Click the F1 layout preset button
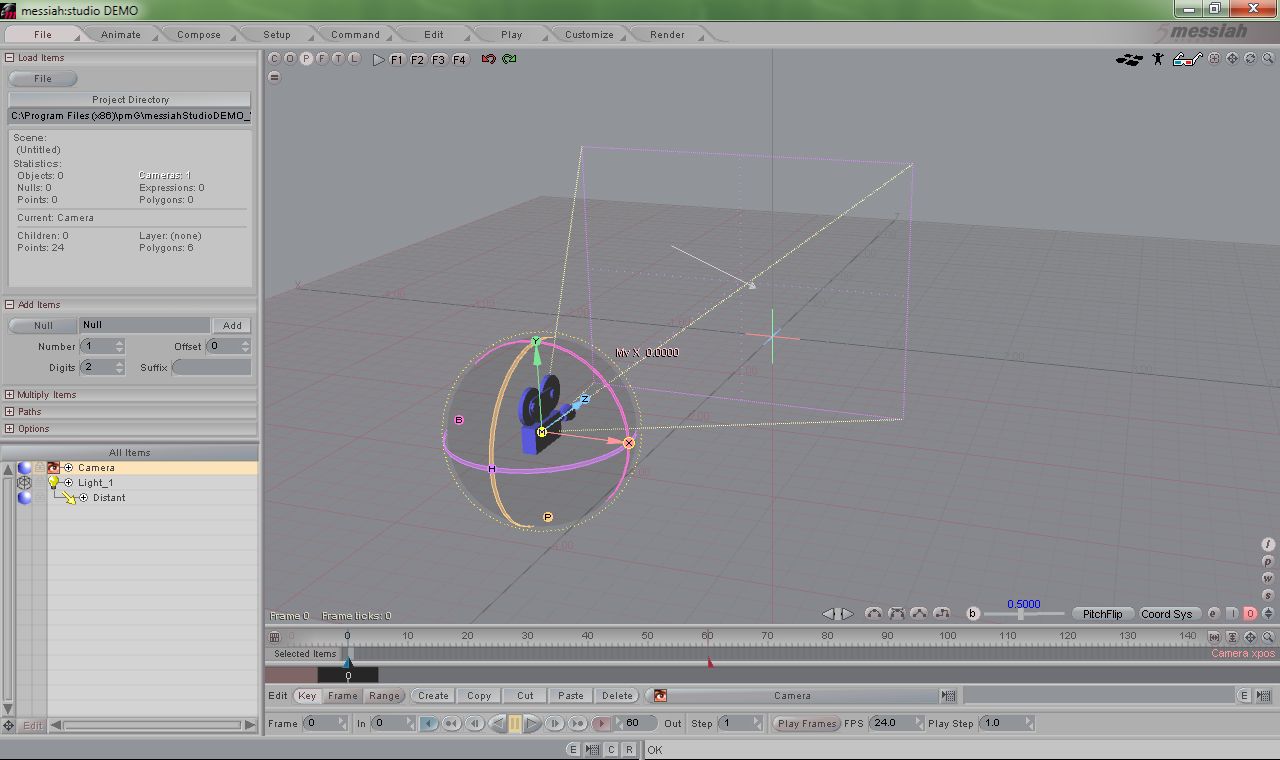The height and width of the screenshot is (760, 1280). (397, 60)
